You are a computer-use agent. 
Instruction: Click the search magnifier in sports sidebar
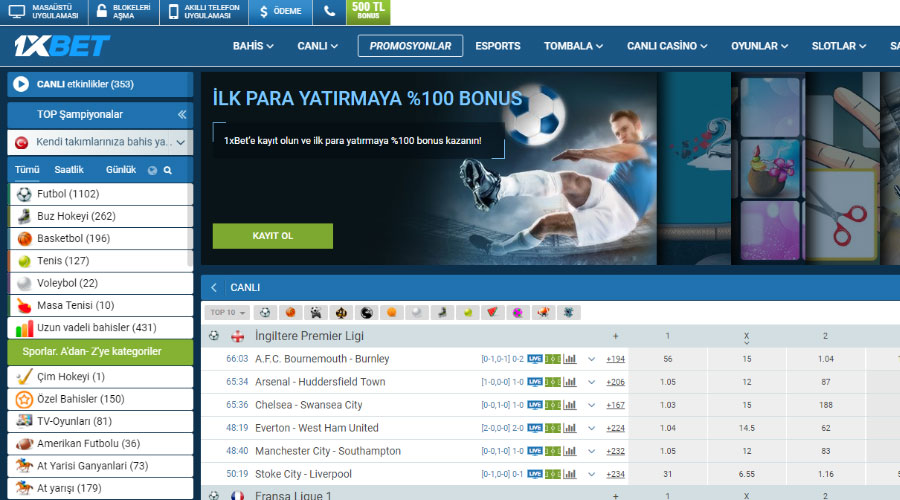tap(168, 170)
